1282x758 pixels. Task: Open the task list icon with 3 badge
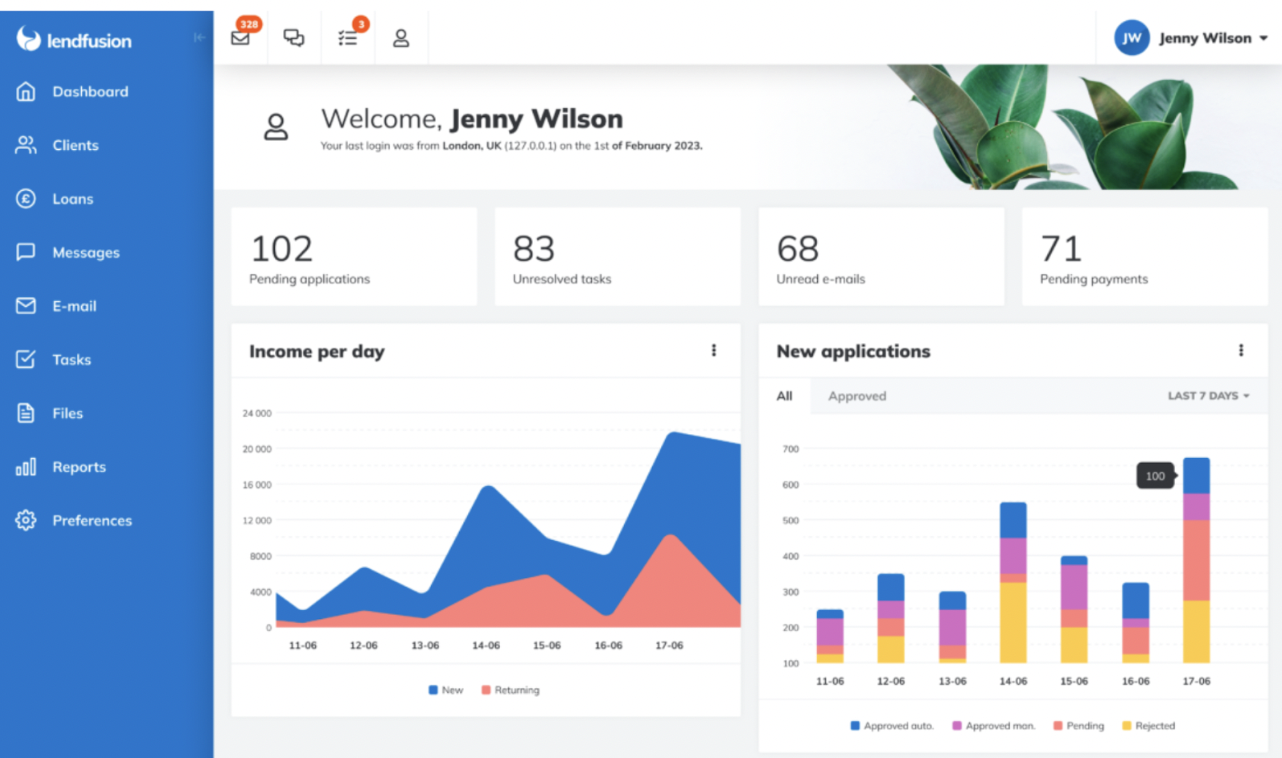(347, 38)
